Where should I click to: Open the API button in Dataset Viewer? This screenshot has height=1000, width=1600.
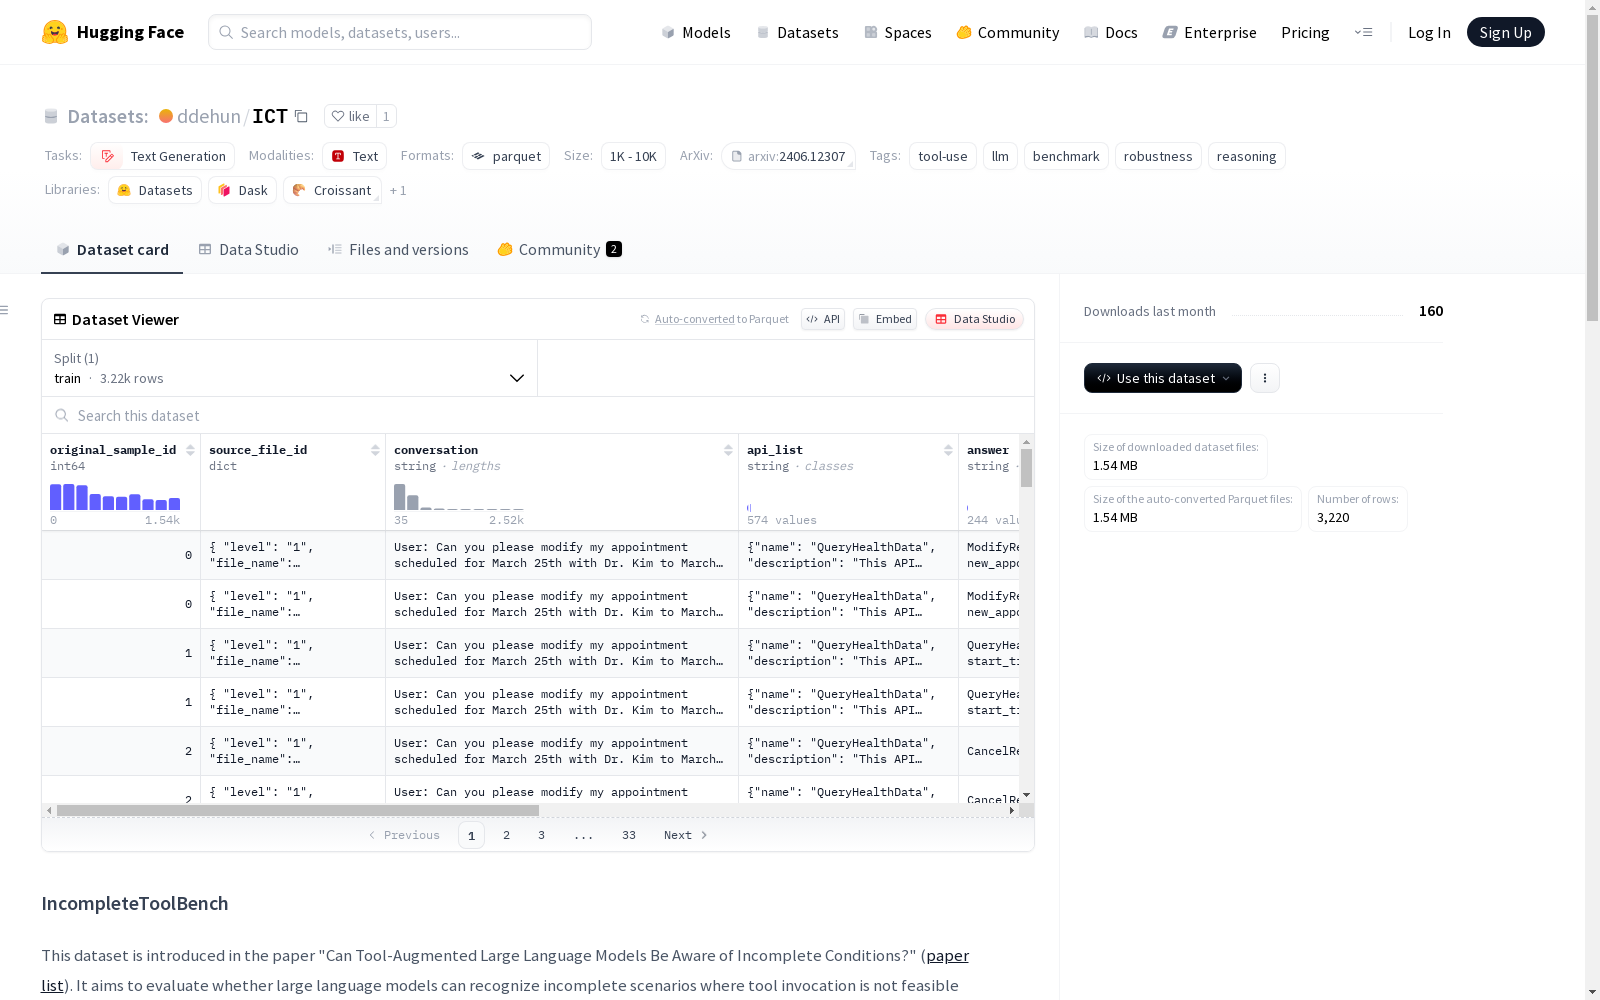click(x=823, y=319)
